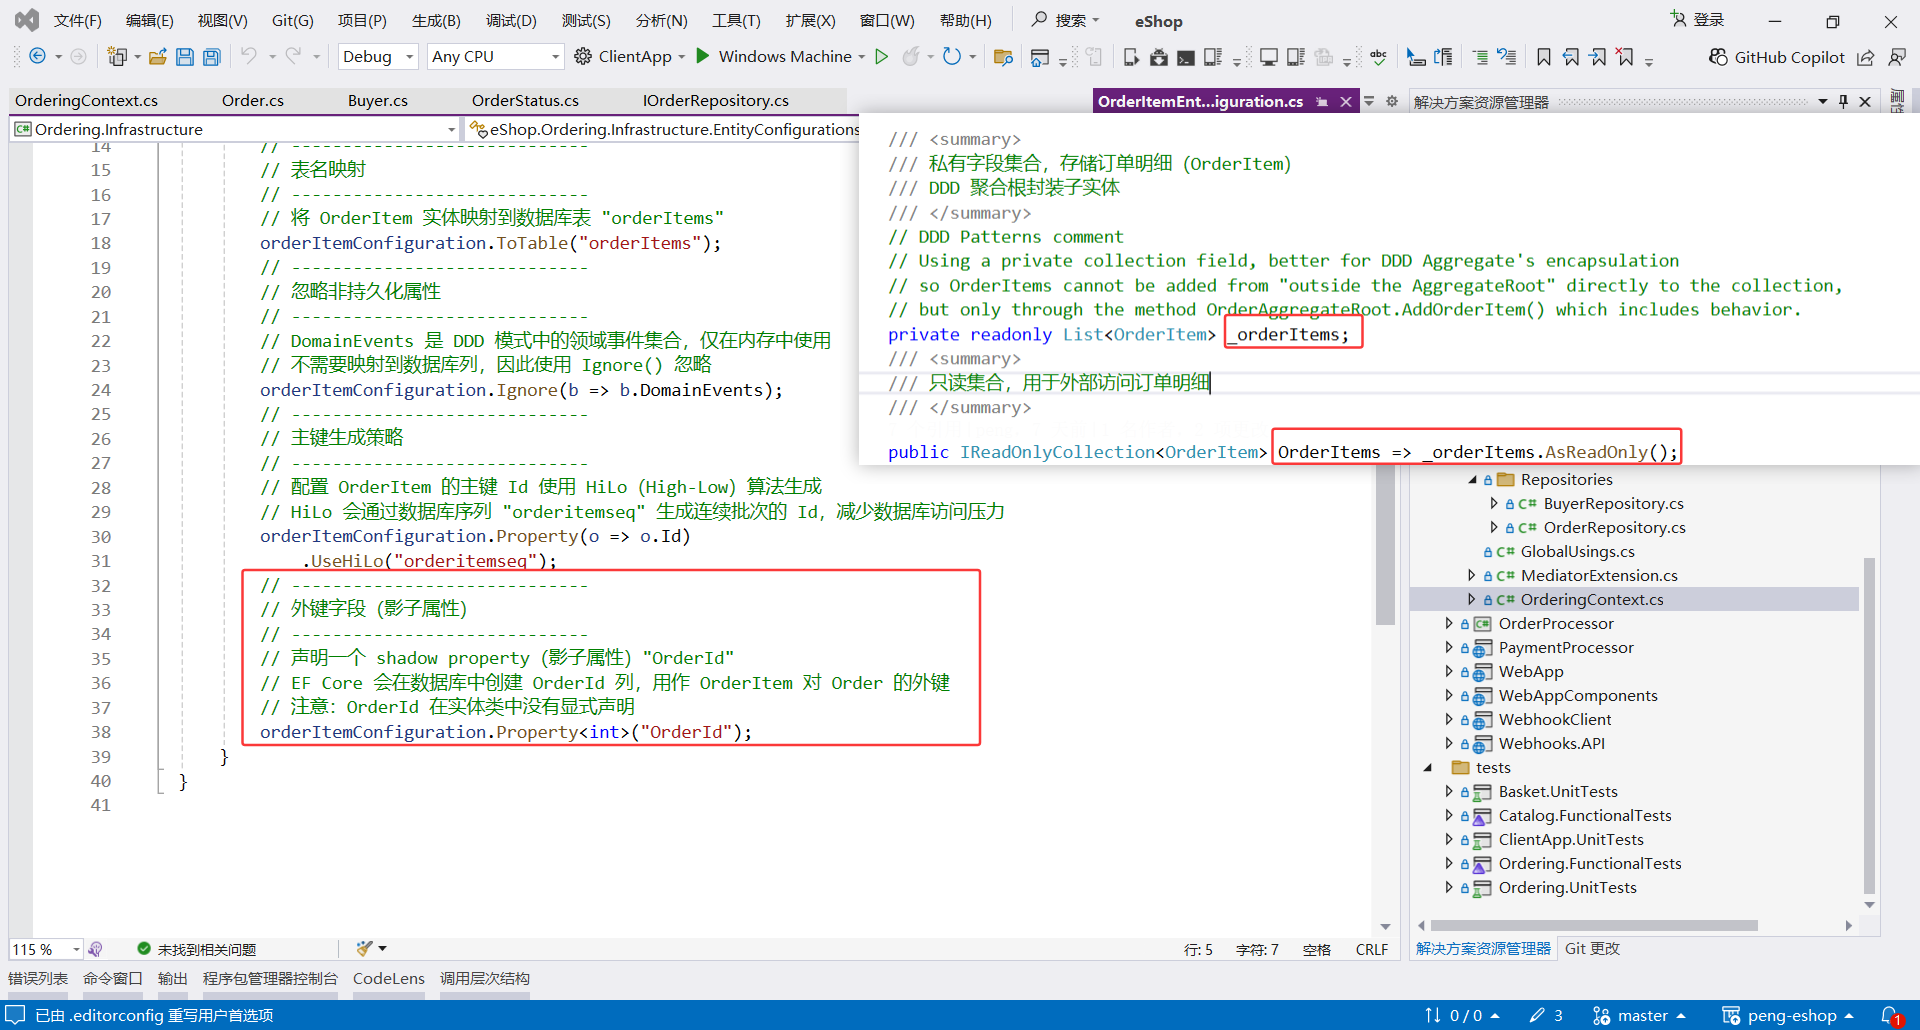Expand the OrderProcessor project node

pyautogui.click(x=1449, y=623)
